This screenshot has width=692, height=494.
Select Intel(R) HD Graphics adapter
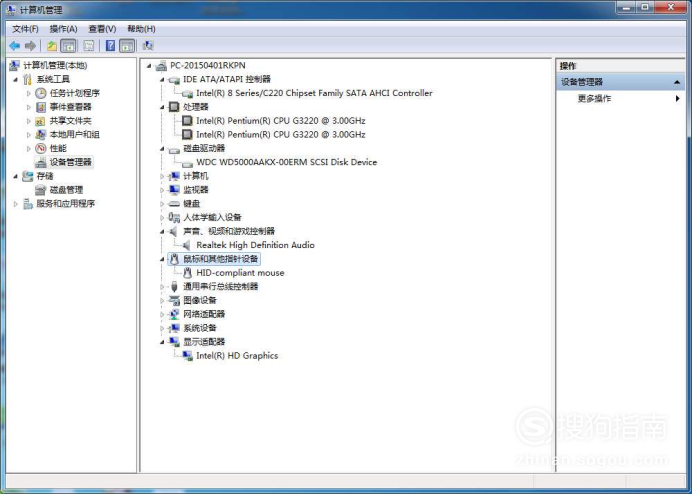(x=237, y=356)
